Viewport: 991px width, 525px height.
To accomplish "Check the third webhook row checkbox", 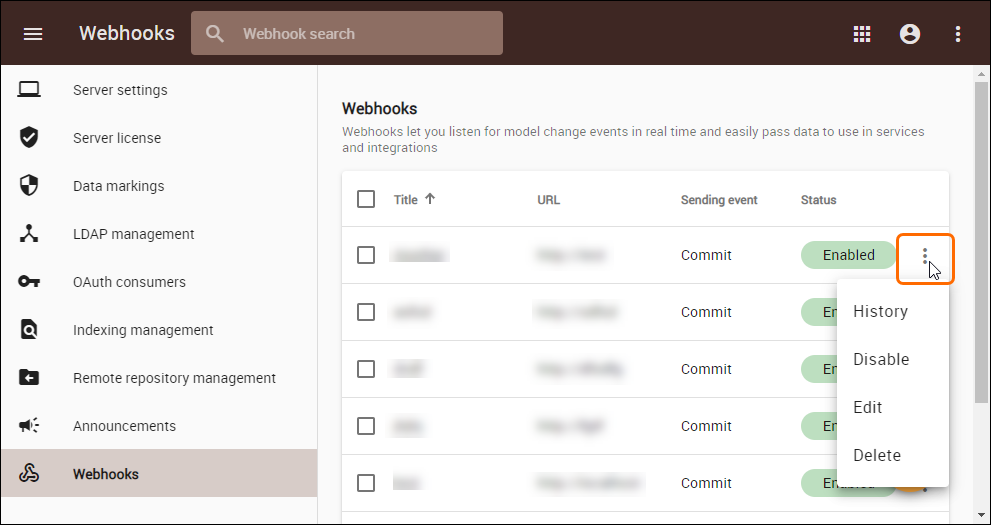I will pos(366,369).
